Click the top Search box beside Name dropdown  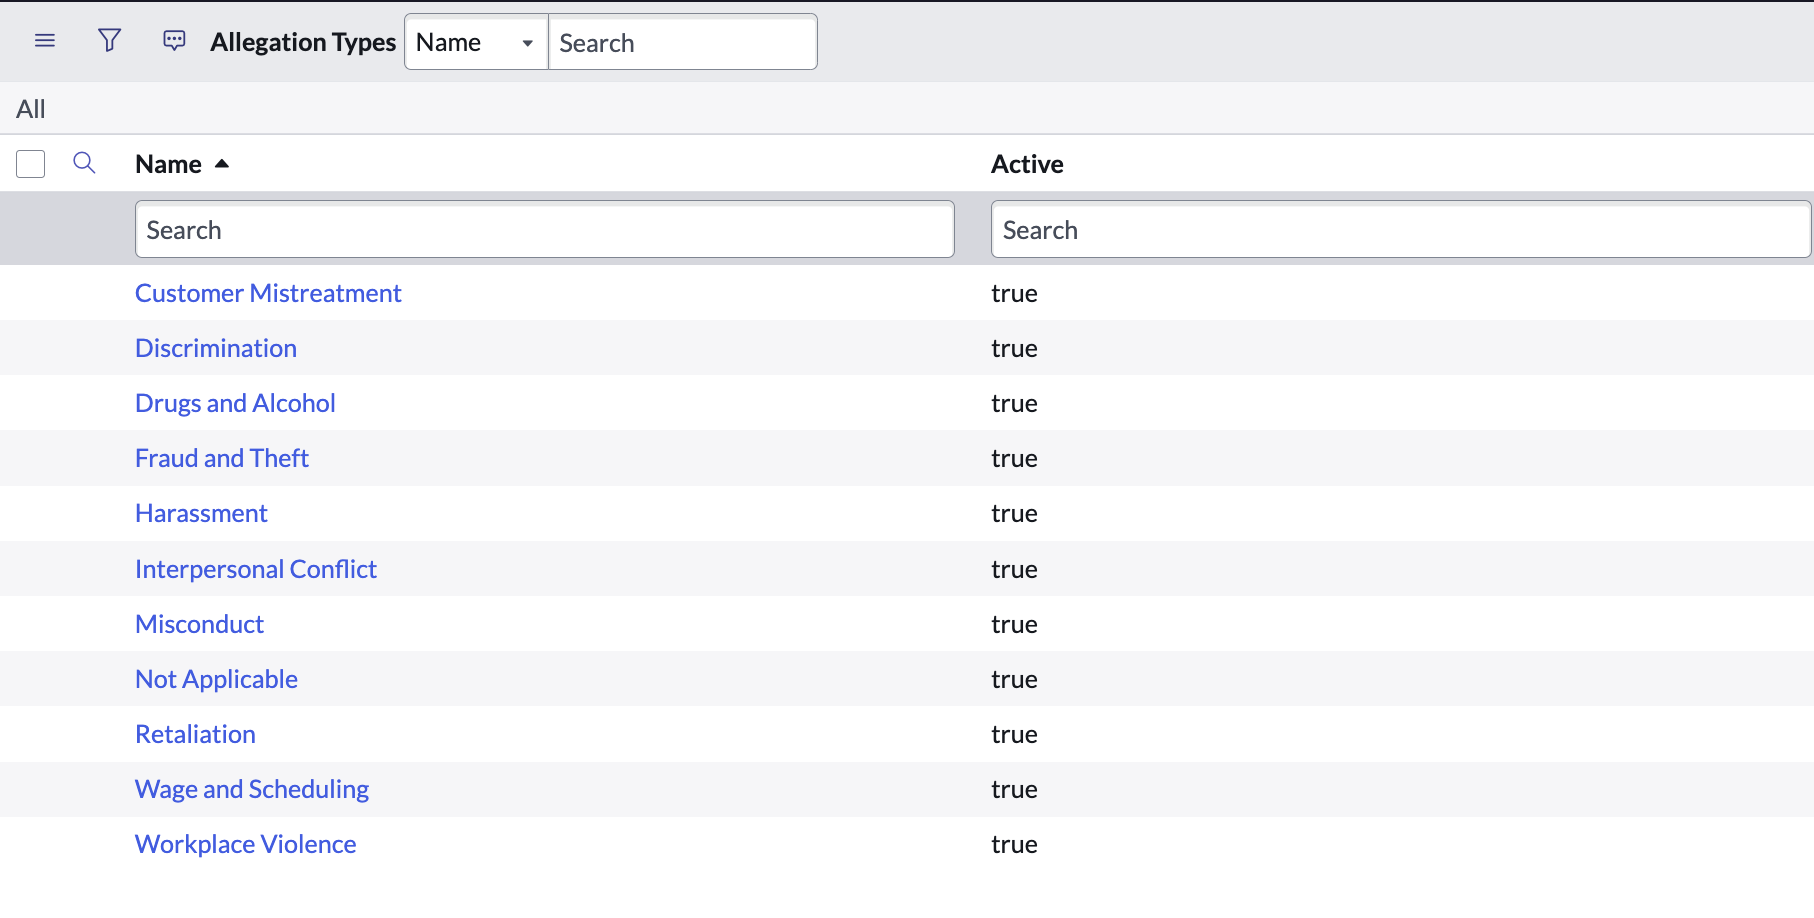(x=683, y=42)
